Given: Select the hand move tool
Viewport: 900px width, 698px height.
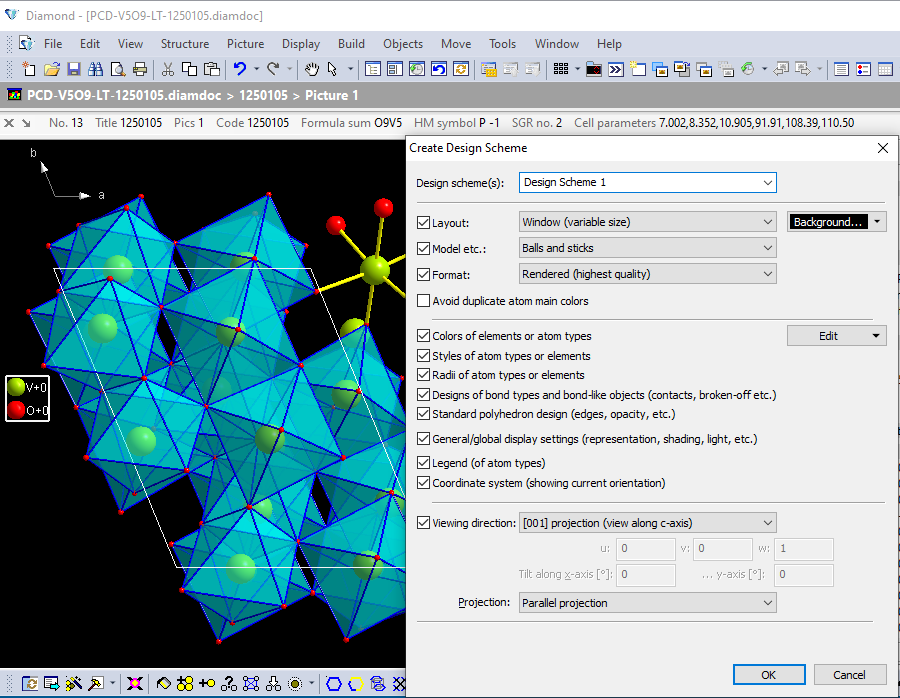Looking at the screenshot, I should (x=311, y=69).
